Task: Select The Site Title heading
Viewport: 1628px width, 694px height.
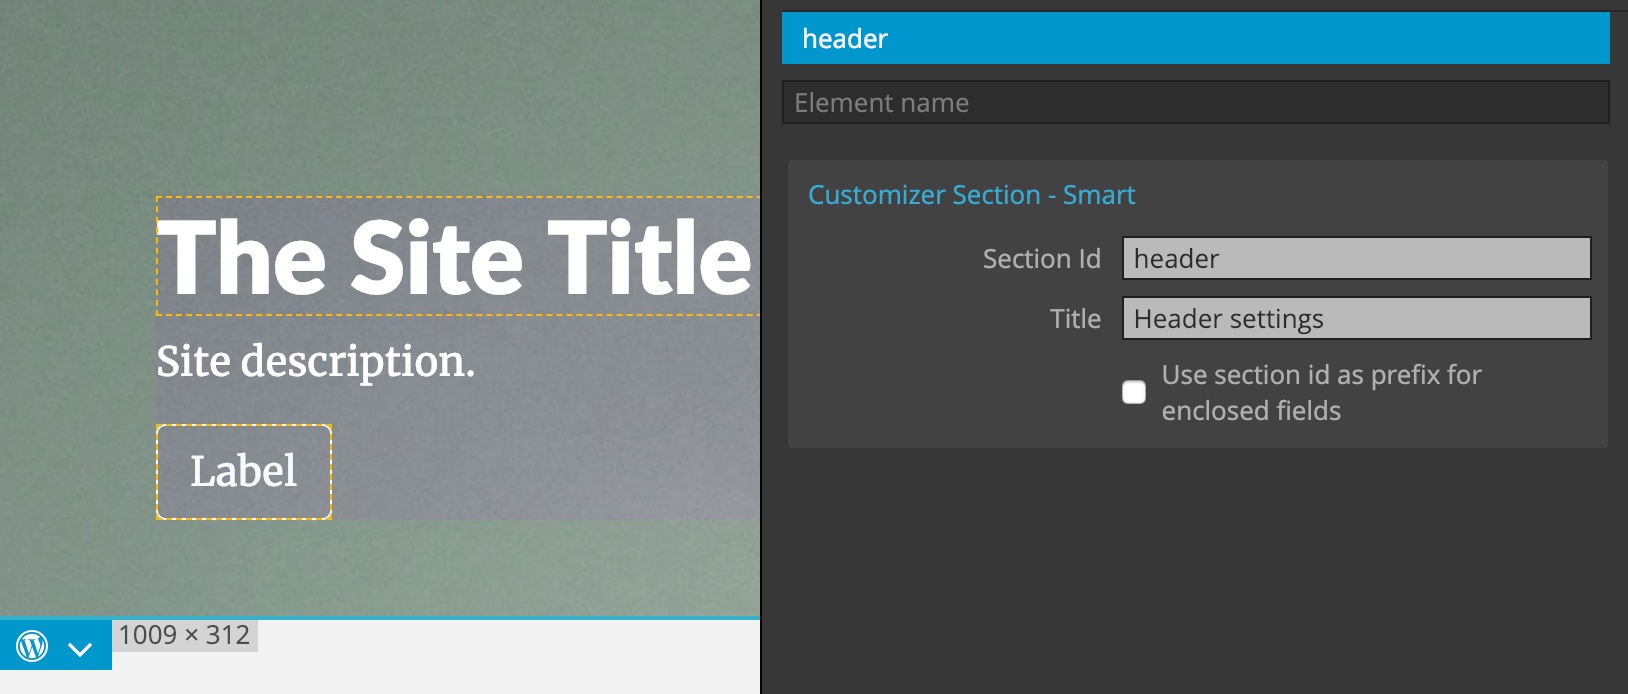Action: pos(455,258)
